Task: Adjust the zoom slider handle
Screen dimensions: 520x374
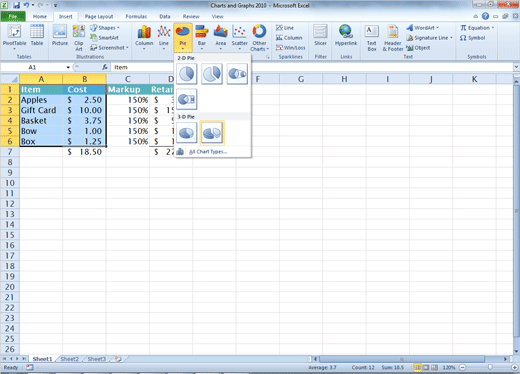Action: pyautogui.click(x=490, y=367)
